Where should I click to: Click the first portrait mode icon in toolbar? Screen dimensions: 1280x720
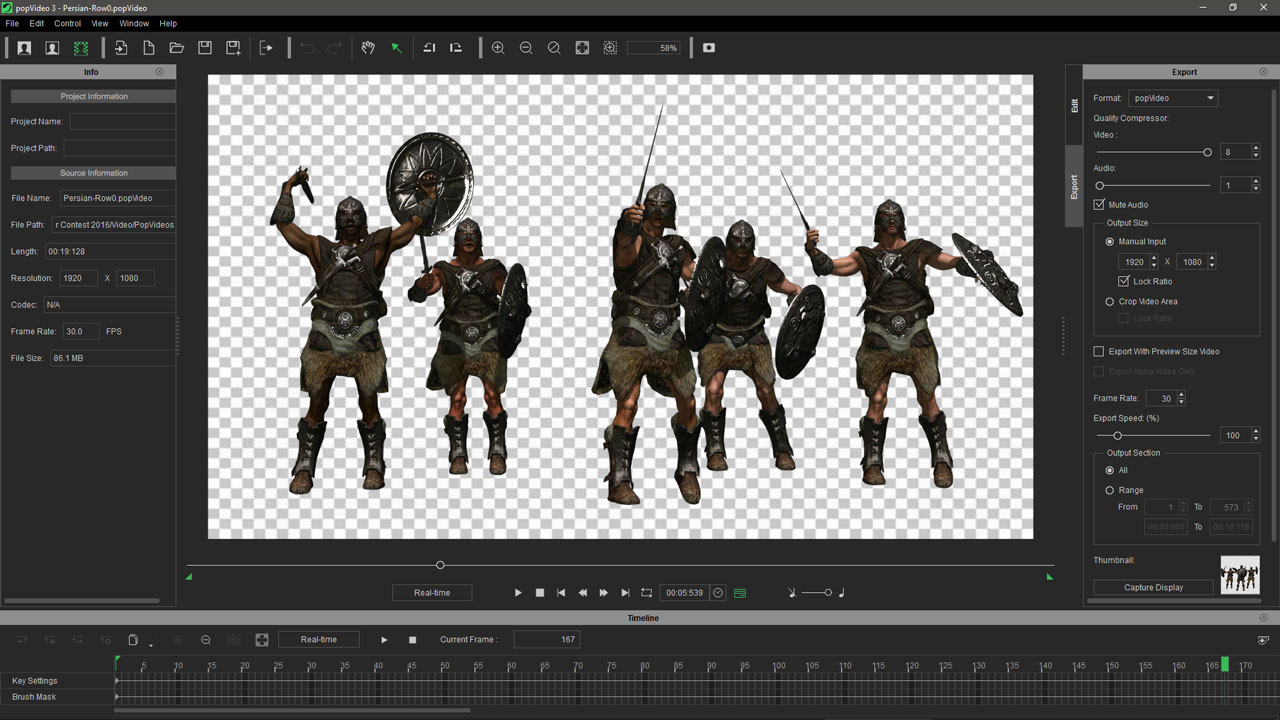[x=24, y=48]
